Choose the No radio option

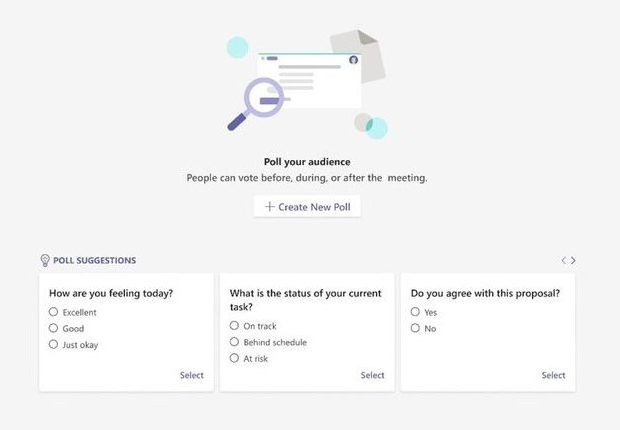pos(415,328)
